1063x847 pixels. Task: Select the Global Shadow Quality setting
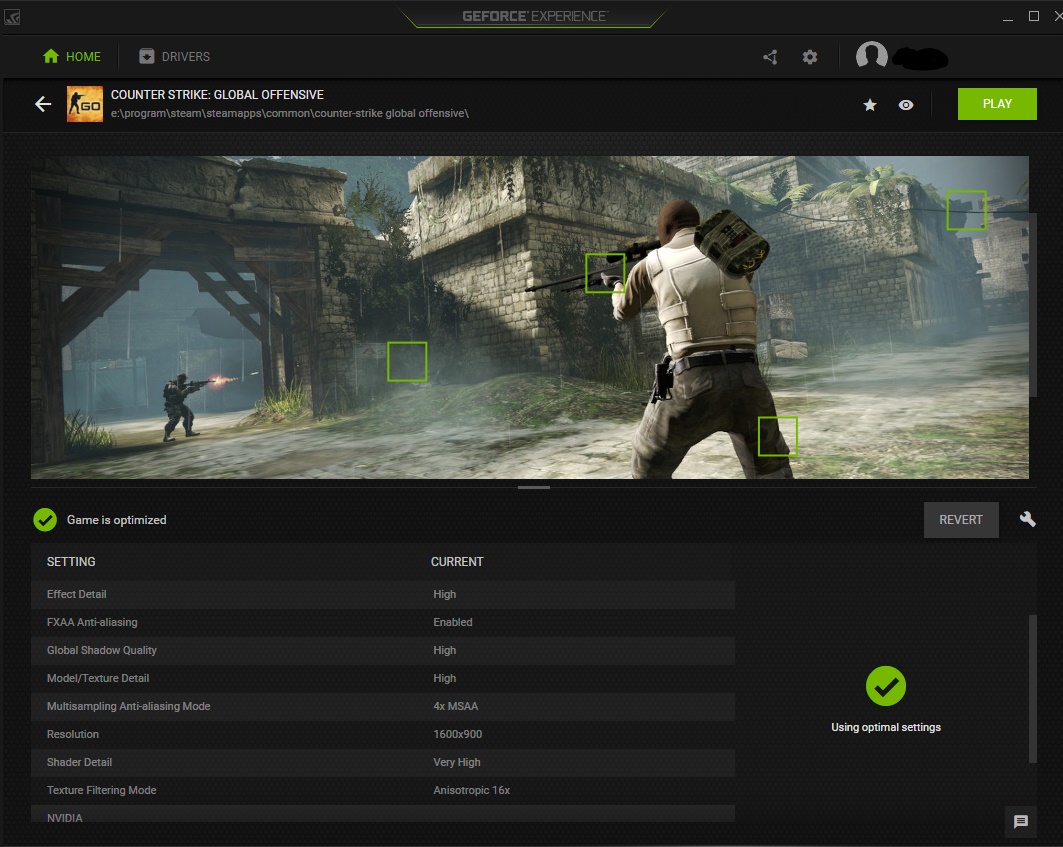(x=383, y=650)
